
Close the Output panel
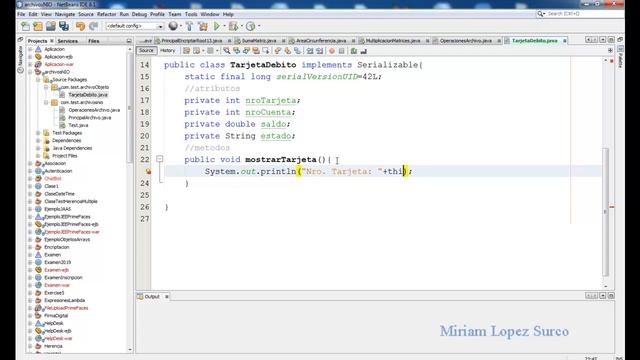tap(167, 297)
